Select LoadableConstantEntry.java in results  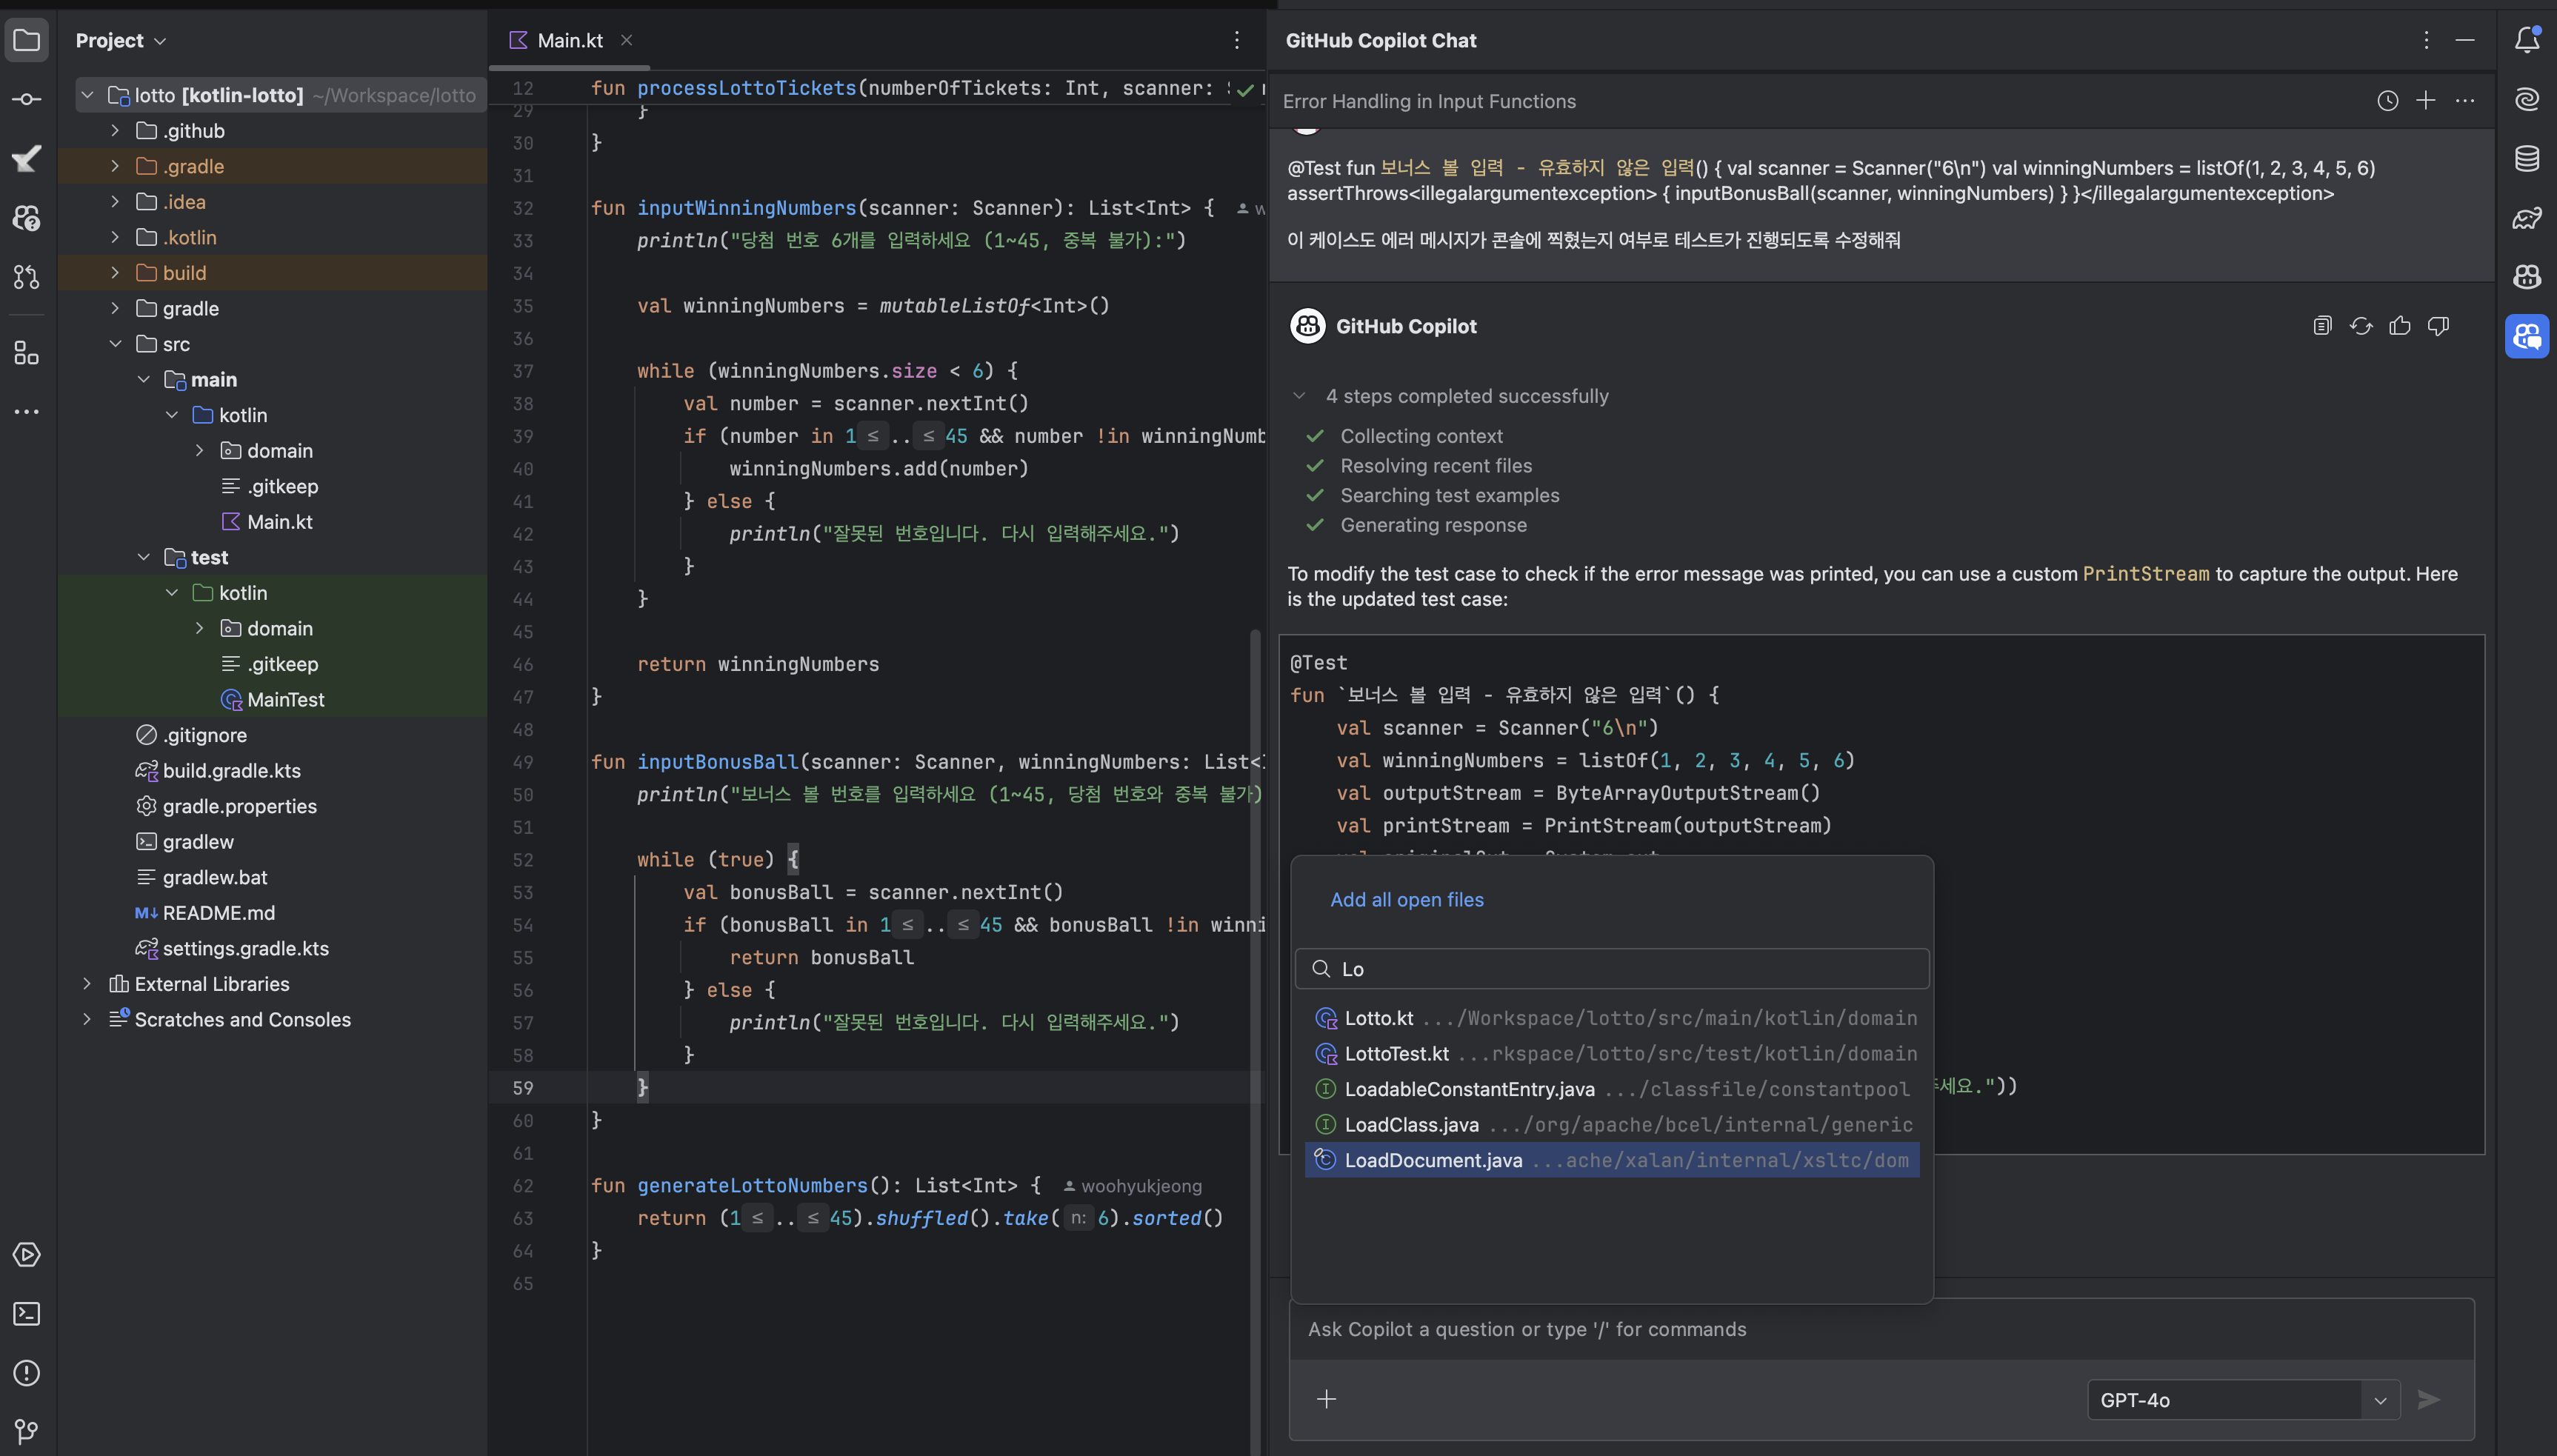[1612, 1089]
